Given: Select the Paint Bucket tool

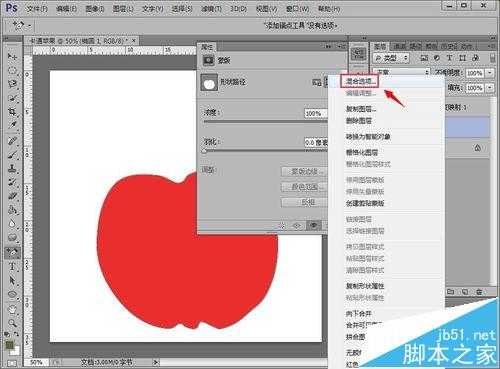Looking at the screenshot, I should coord(12,210).
